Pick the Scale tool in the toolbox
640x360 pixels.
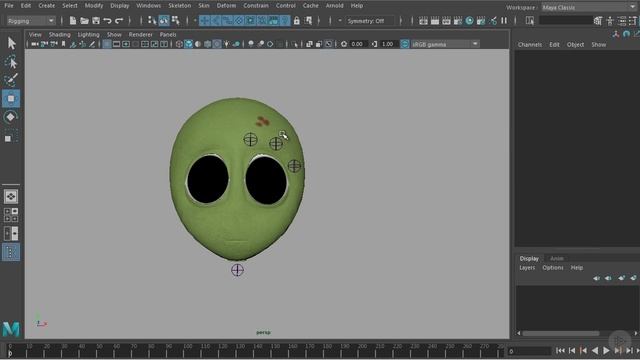[11, 137]
